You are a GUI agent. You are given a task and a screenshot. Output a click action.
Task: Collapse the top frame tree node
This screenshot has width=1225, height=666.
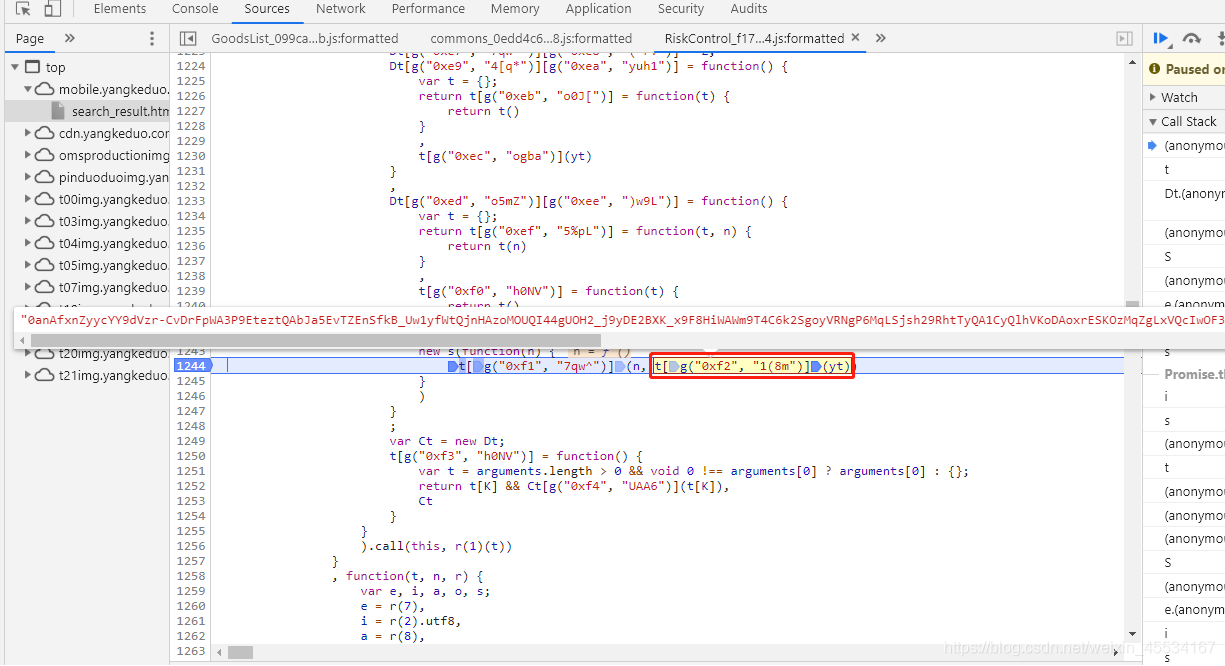click(16, 67)
